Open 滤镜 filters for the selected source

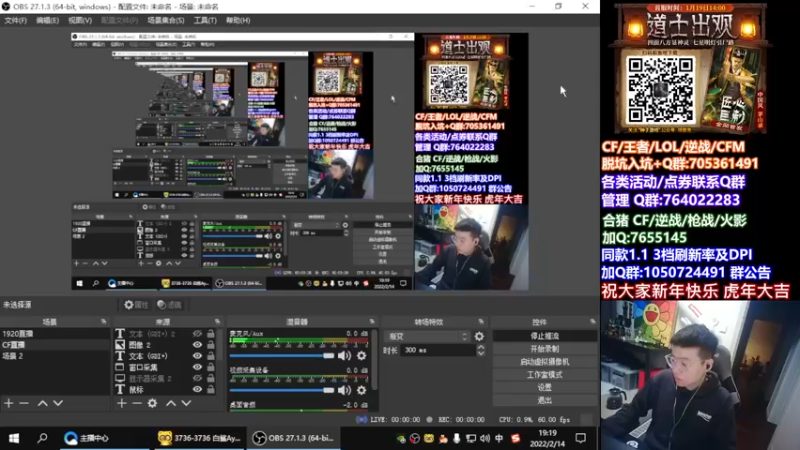click(x=170, y=305)
